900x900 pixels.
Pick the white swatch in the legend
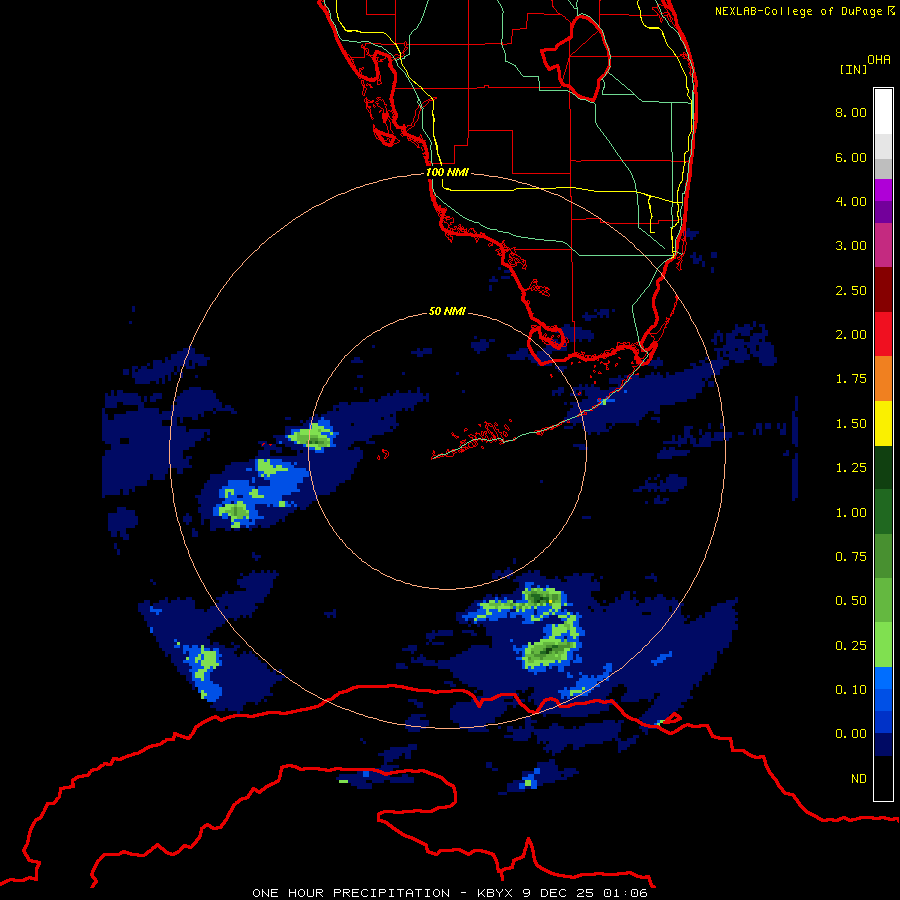[x=883, y=112]
